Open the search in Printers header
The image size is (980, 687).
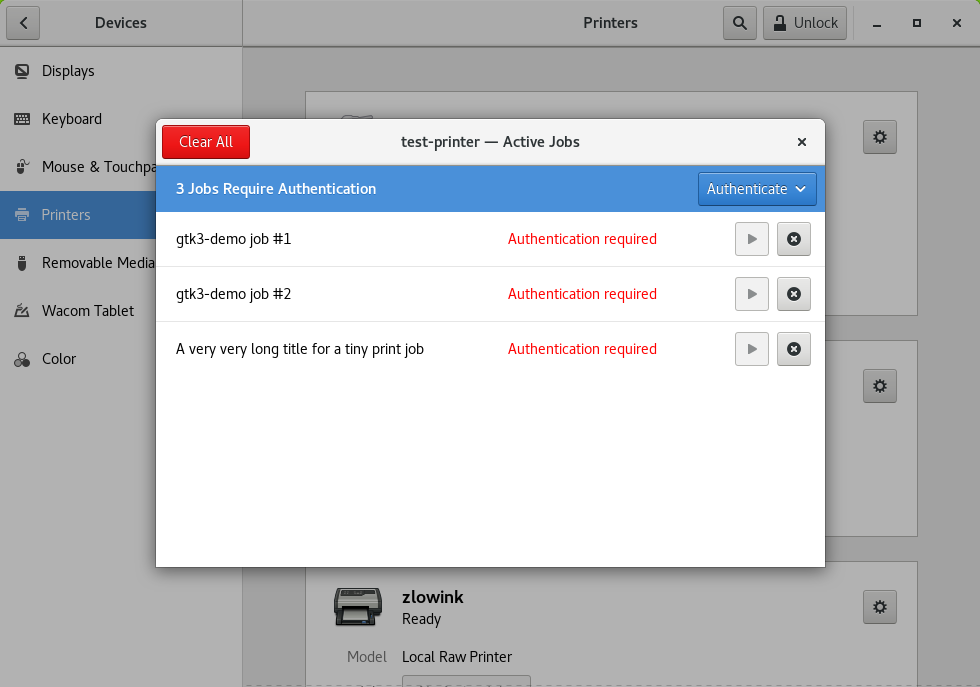pyautogui.click(x=740, y=23)
